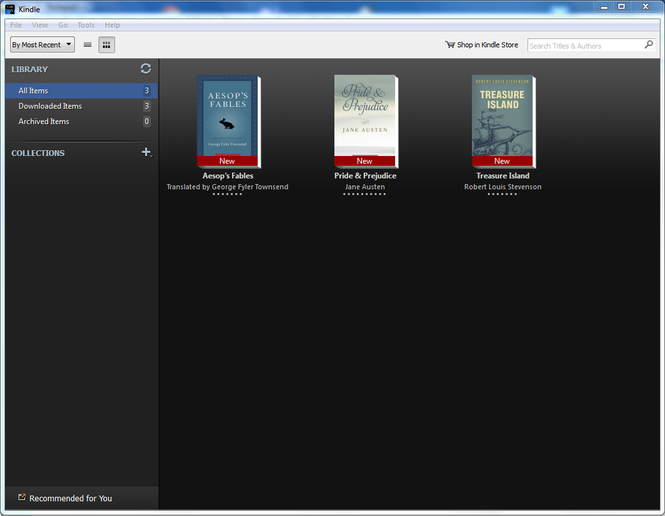Click Translated by George Fyler Townsend text

pos(227,187)
